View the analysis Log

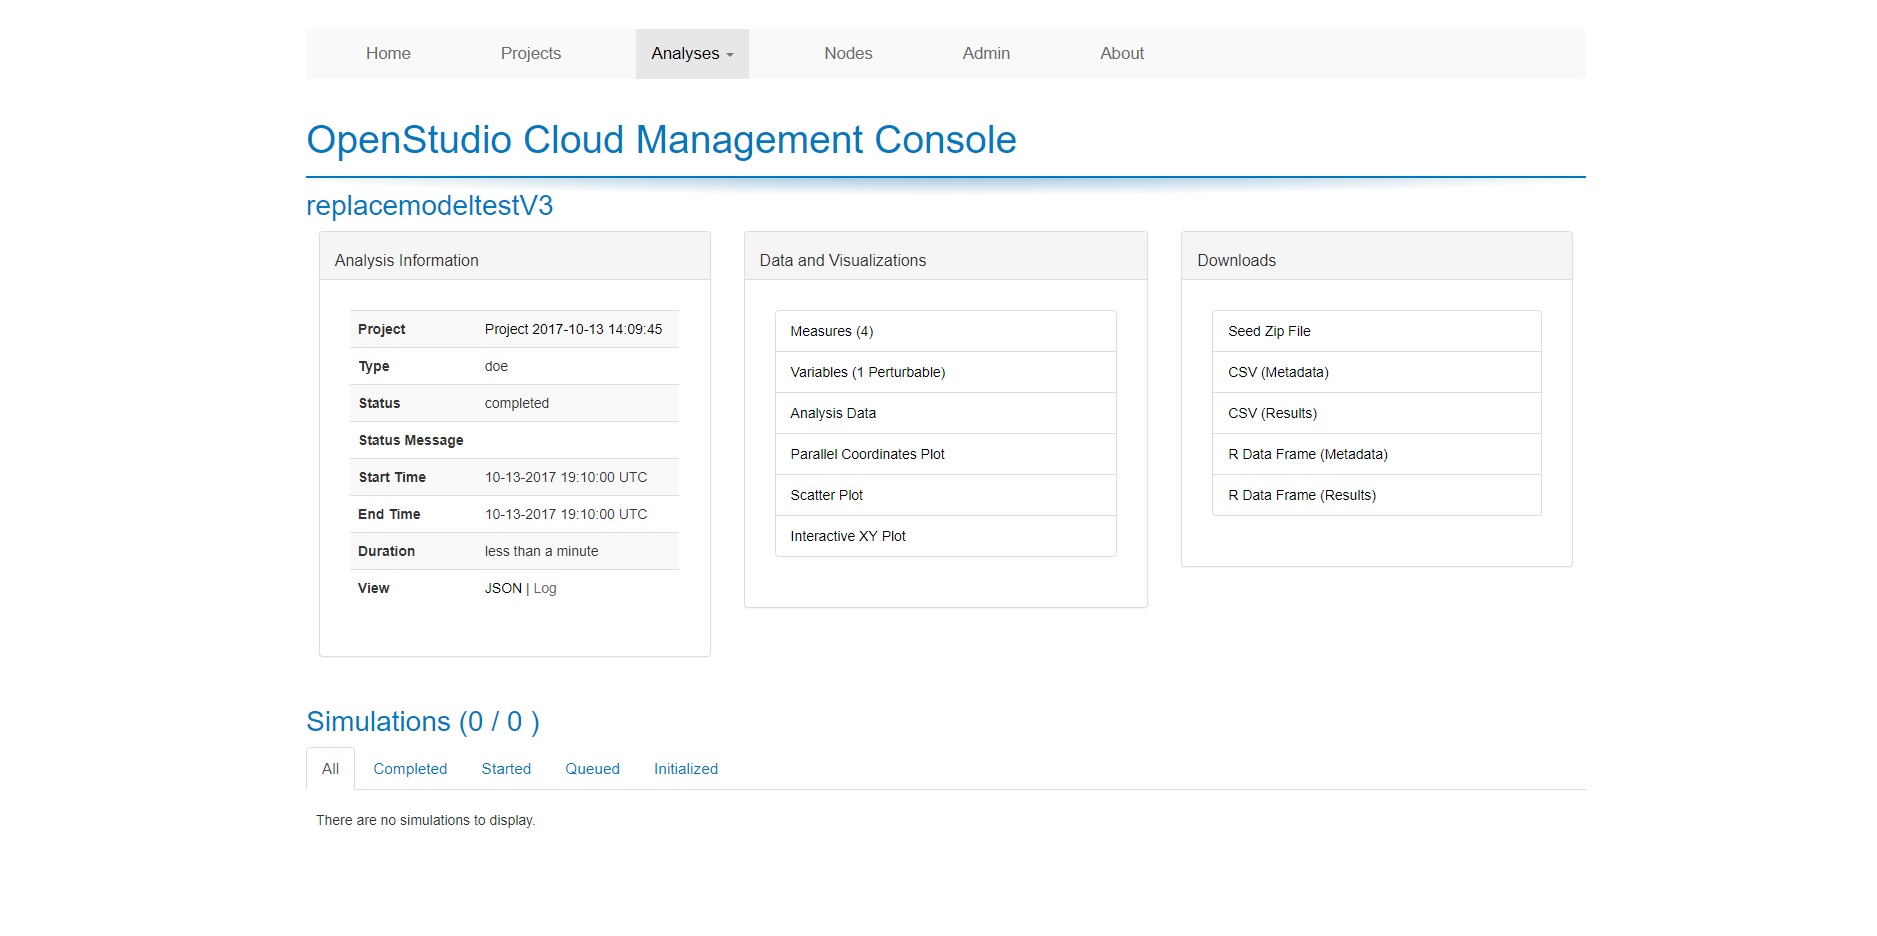pos(545,588)
